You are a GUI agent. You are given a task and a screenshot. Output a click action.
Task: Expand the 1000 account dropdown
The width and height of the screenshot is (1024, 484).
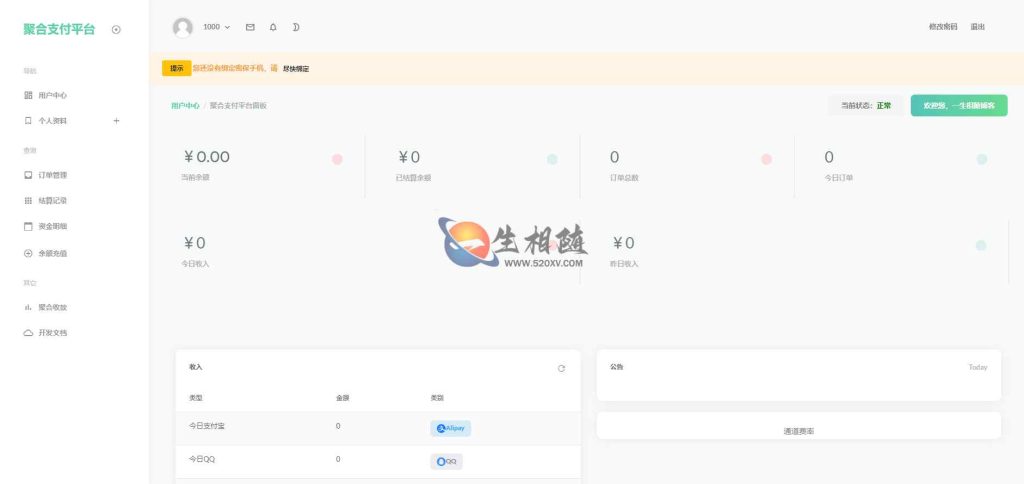click(x=217, y=27)
